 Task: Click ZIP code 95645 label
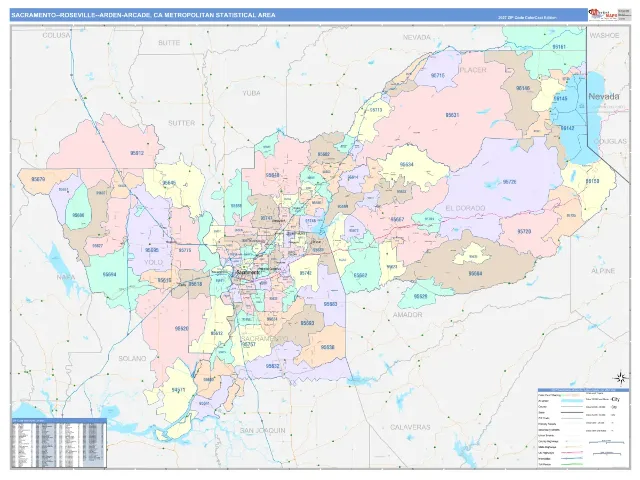tap(169, 183)
